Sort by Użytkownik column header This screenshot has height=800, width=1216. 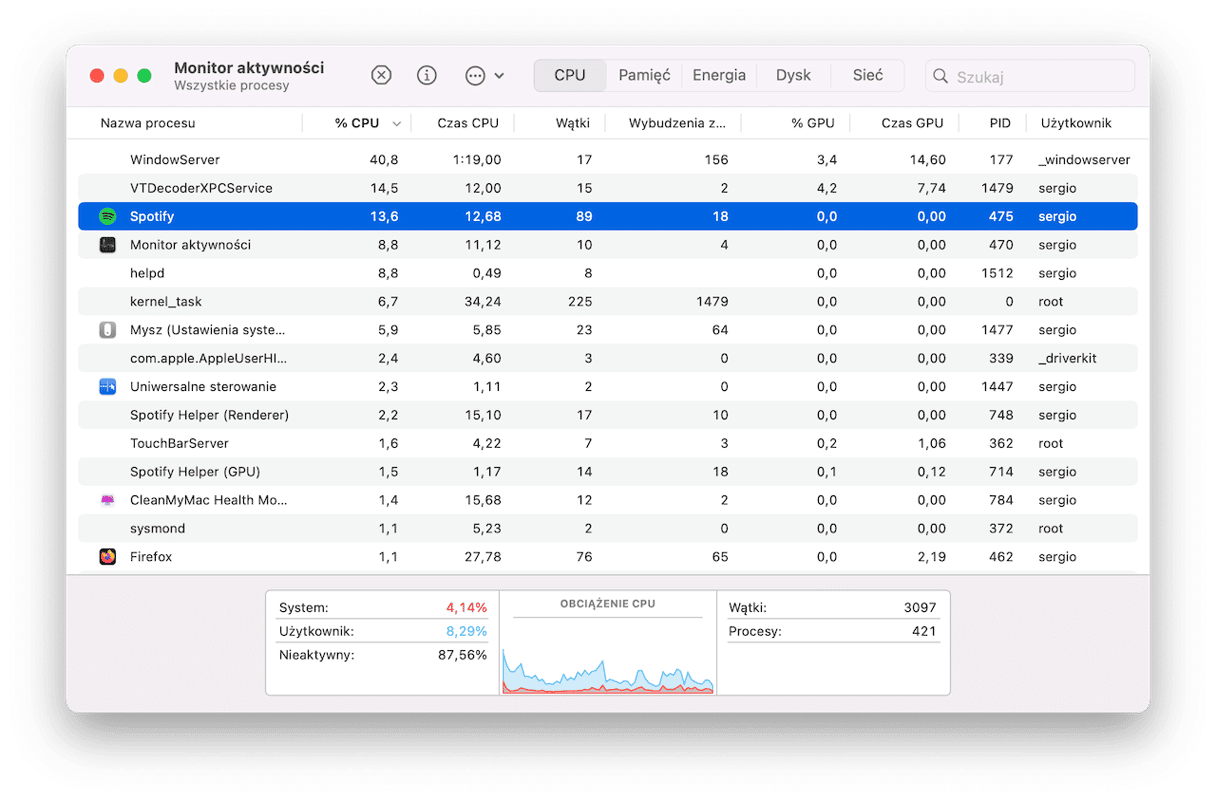click(x=1076, y=123)
